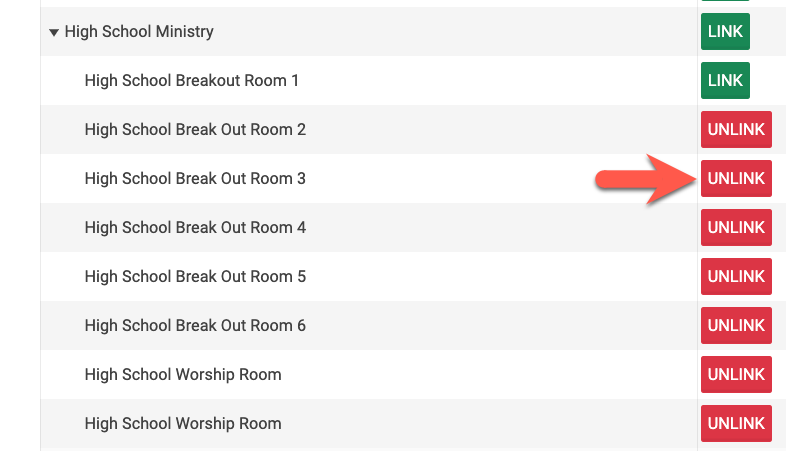
Task: Unlink High School Break Out Room 2
Action: coord(736,129)
